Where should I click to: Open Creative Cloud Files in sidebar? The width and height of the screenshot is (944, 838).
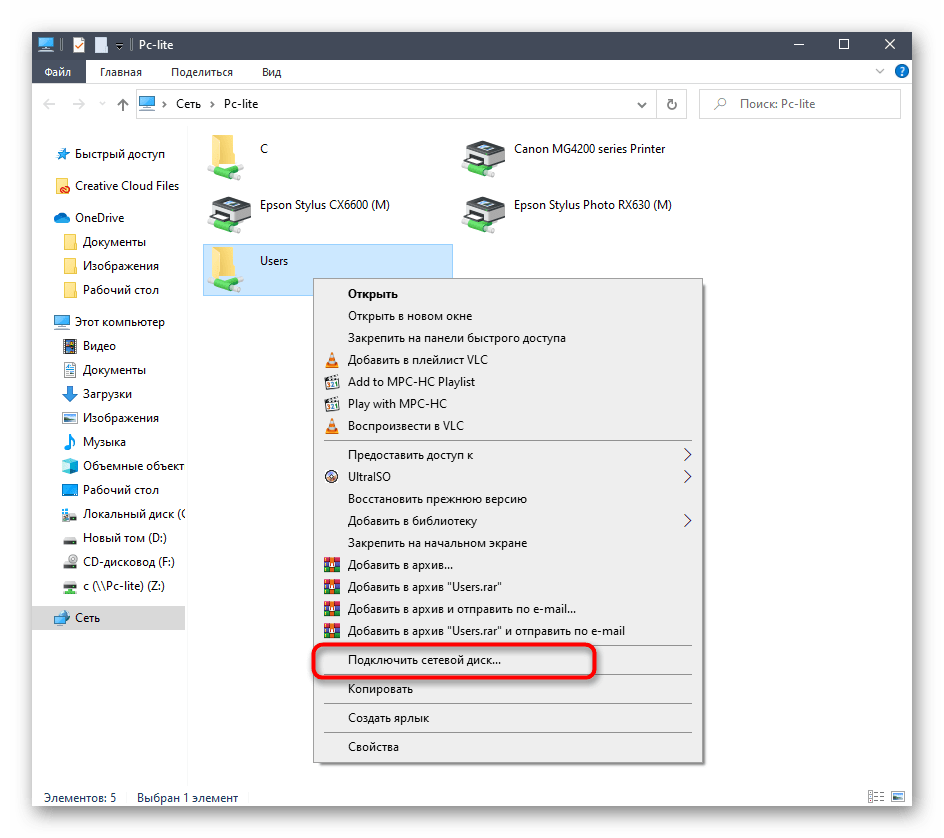[x=126, y=186]
